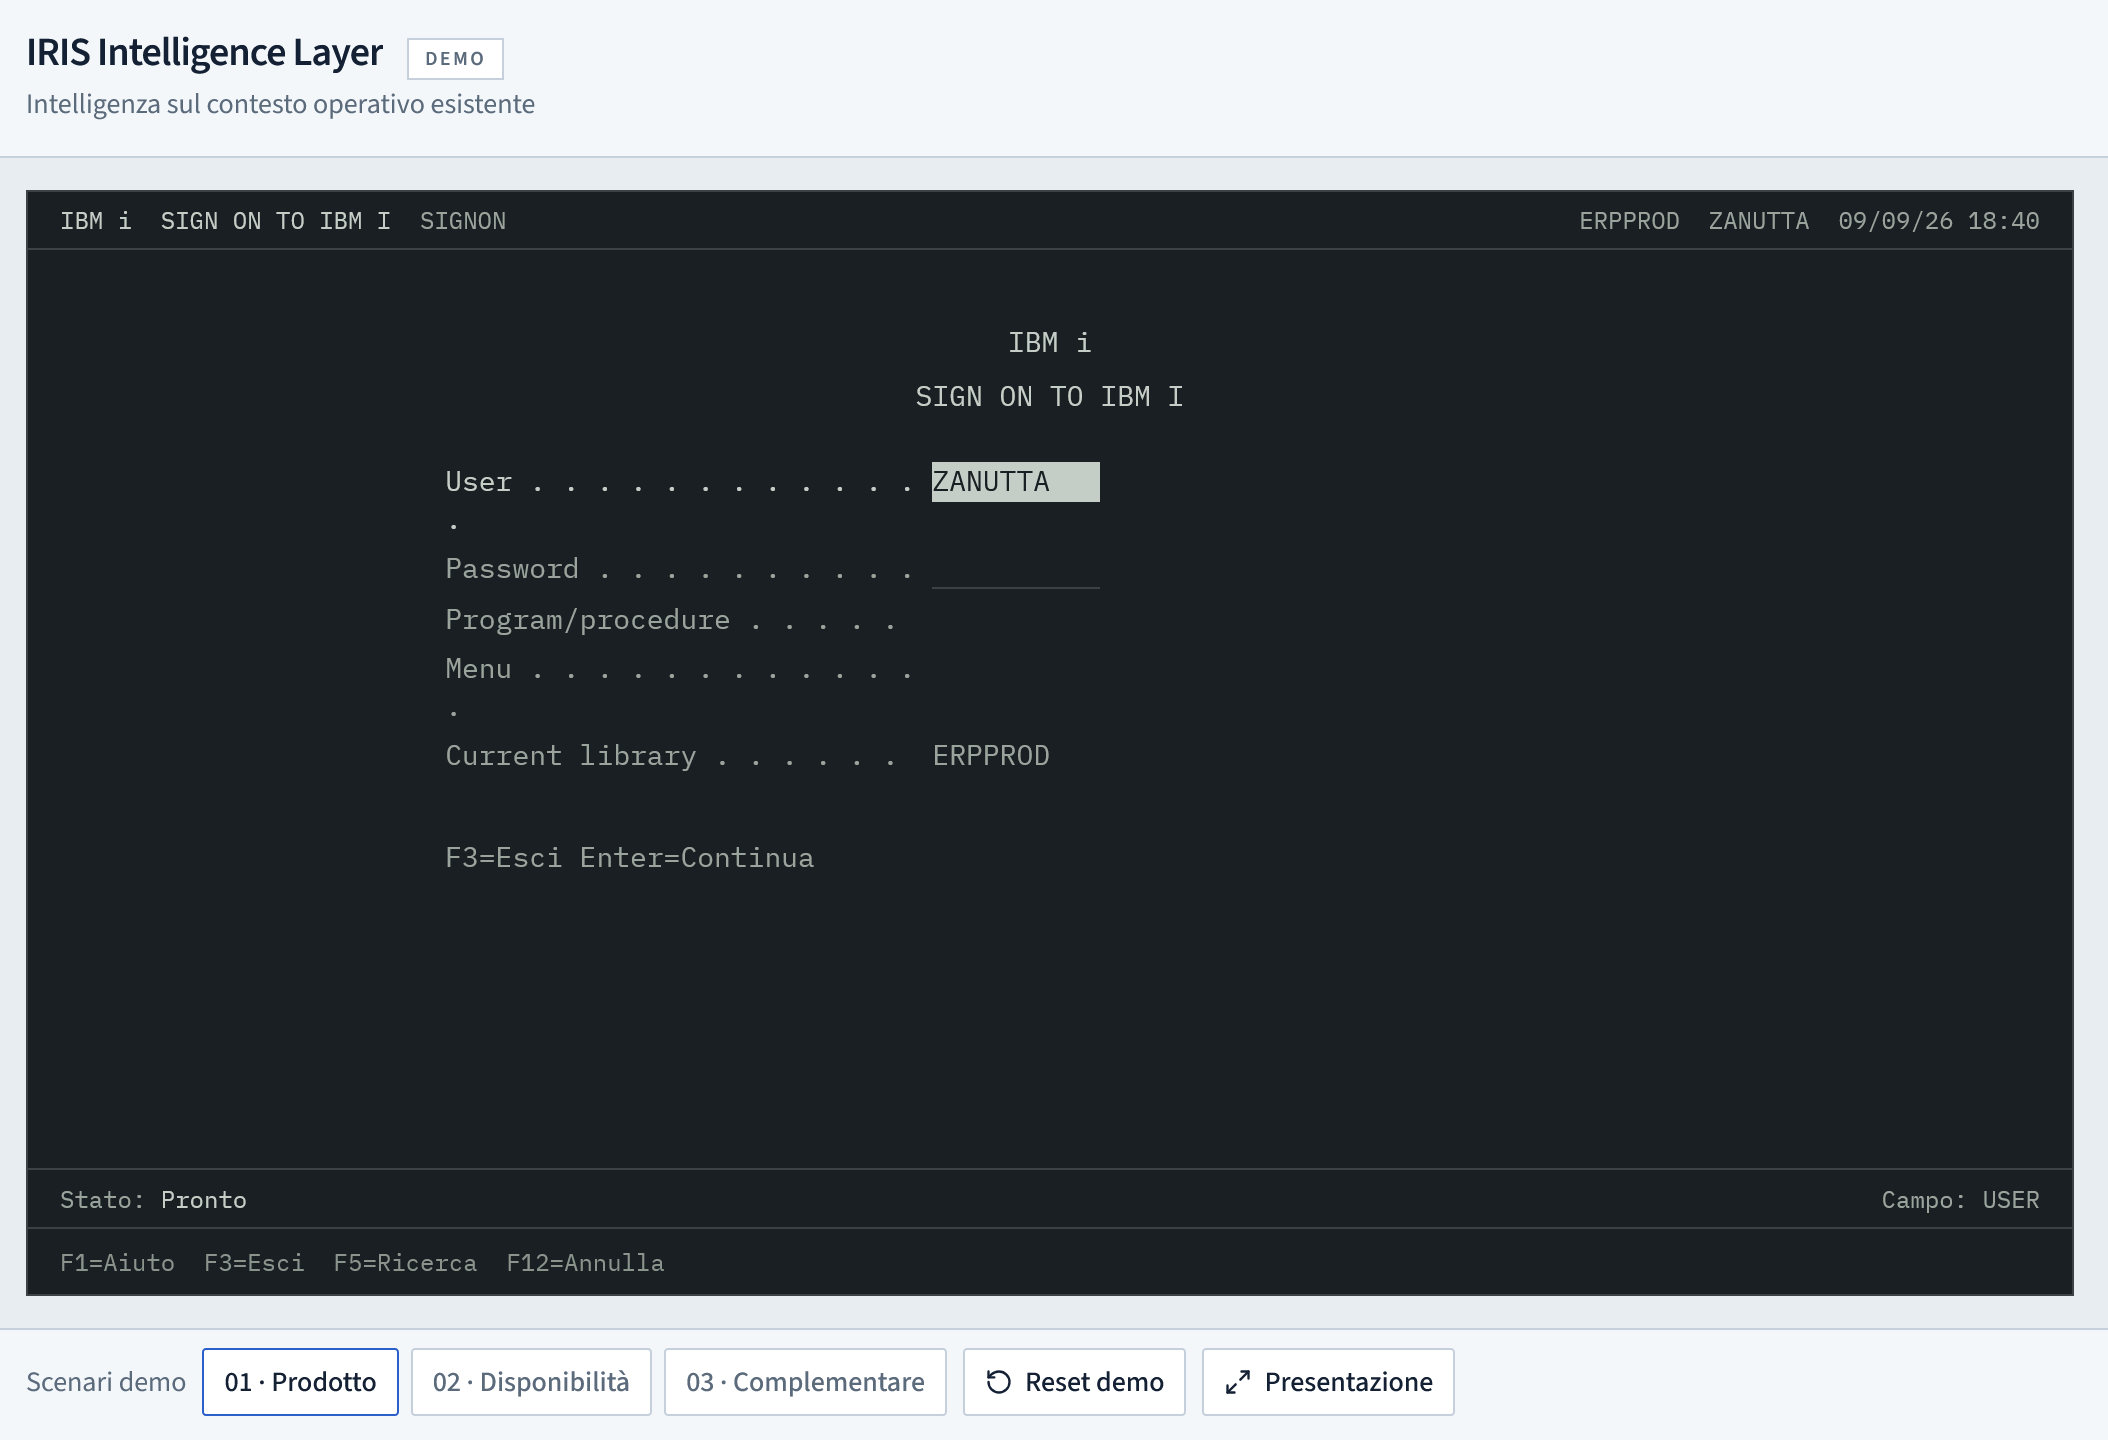Click the expand arrows icon on Presentazione

coord(1238,1382)
